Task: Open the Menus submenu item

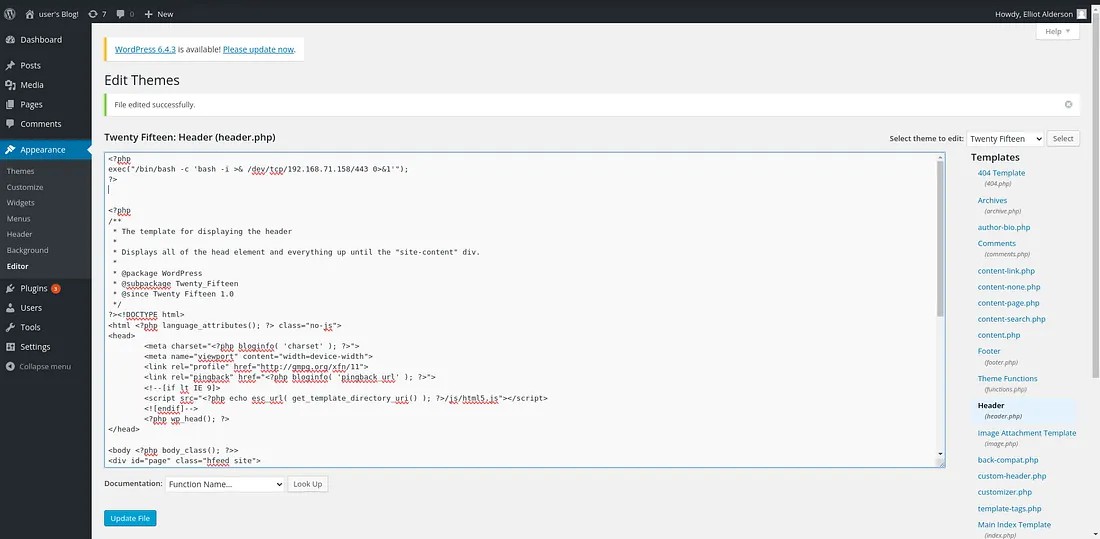Action: pos(19,218)
